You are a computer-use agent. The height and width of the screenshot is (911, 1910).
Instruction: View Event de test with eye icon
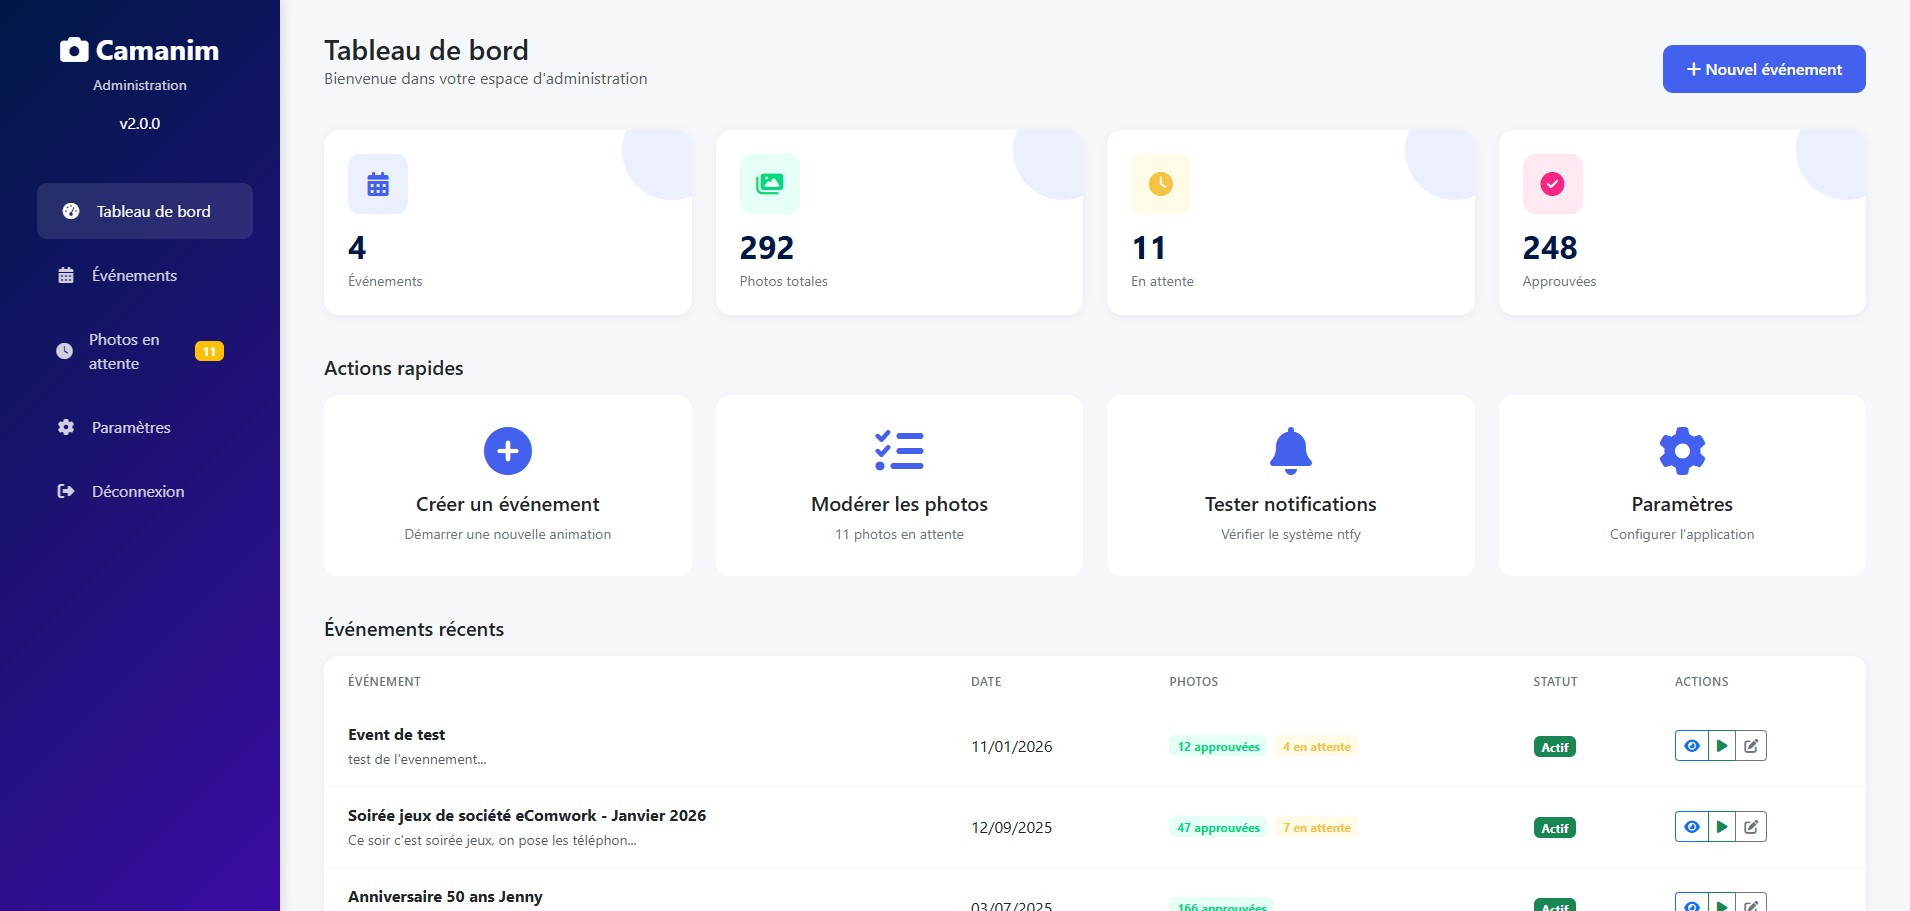tap(1691, 746)
